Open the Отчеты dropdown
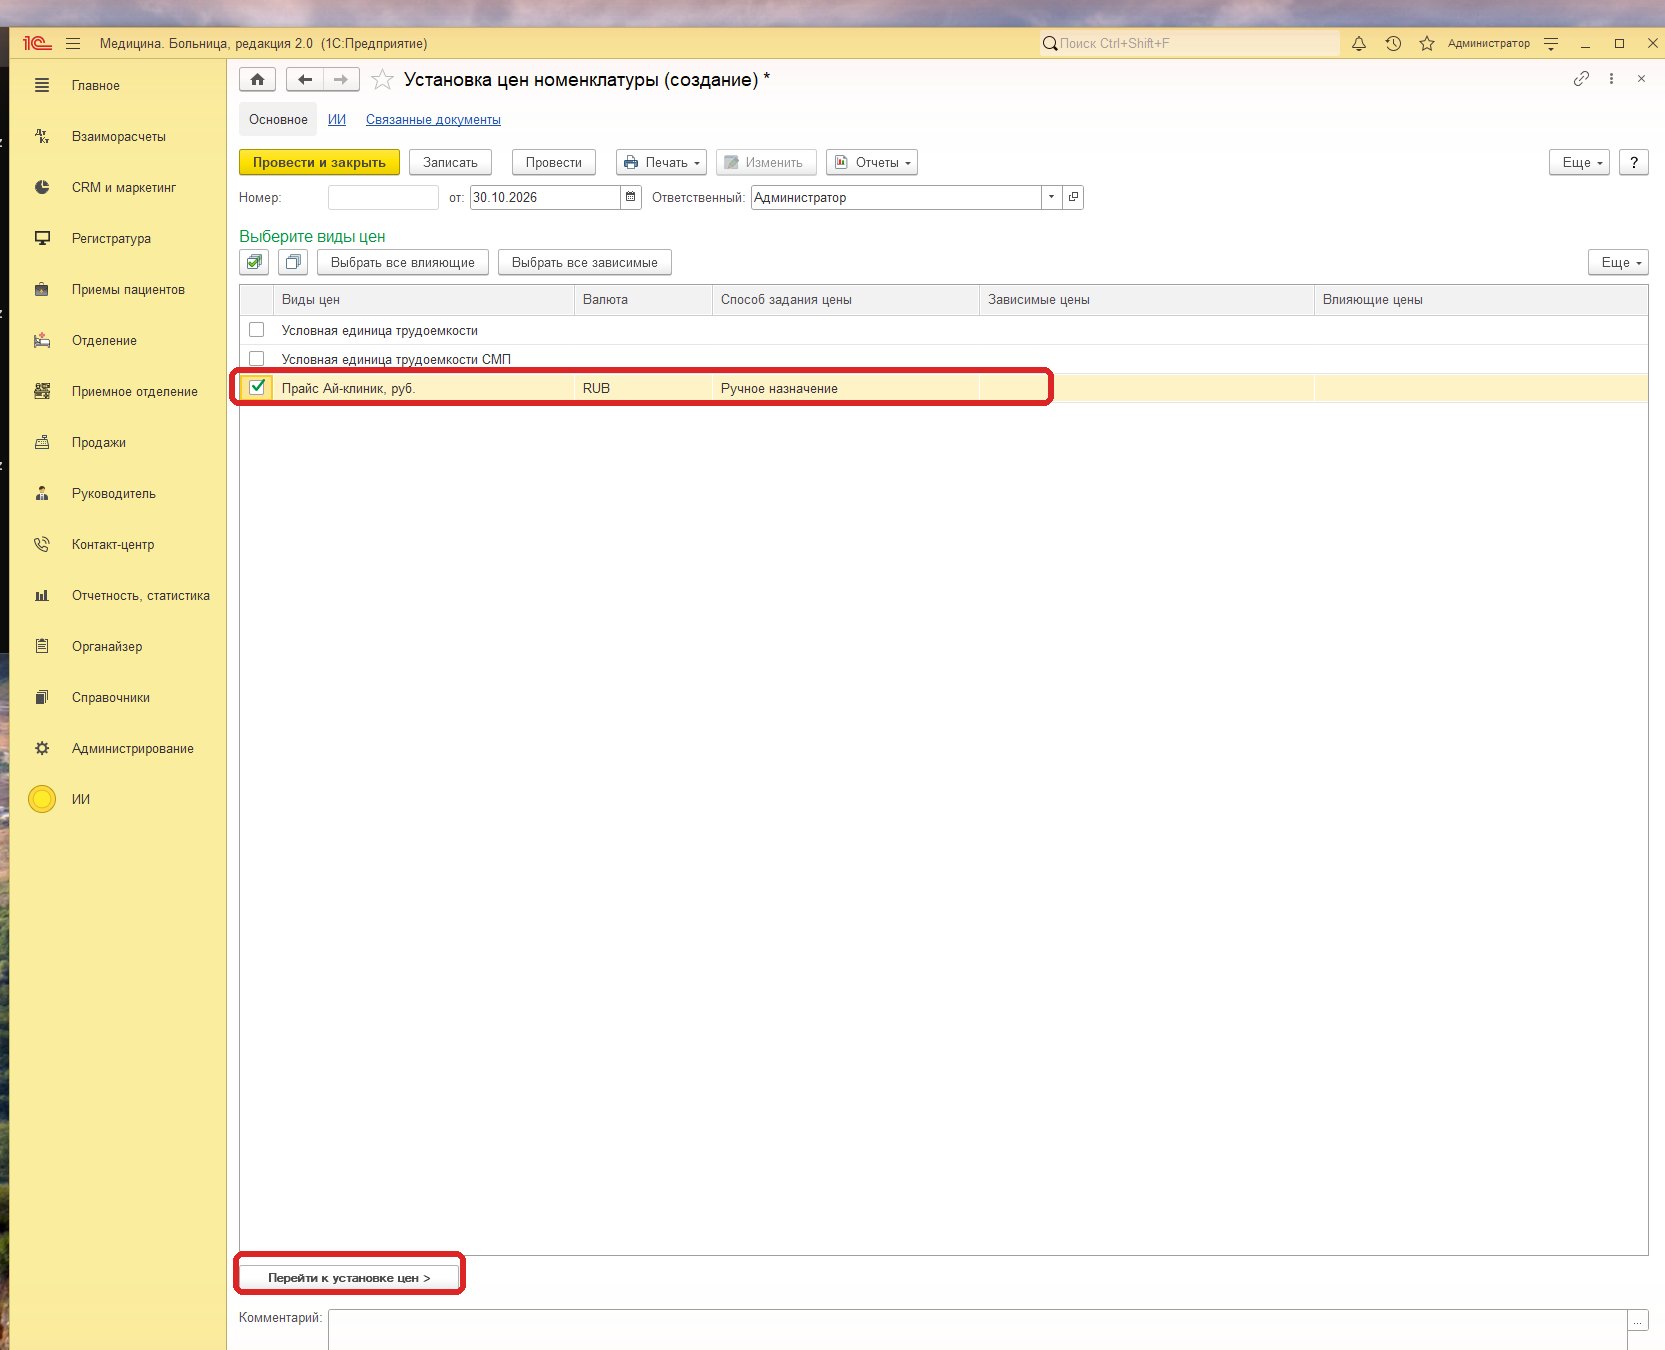This screenshot has height=1350, width=1665. 872,162
